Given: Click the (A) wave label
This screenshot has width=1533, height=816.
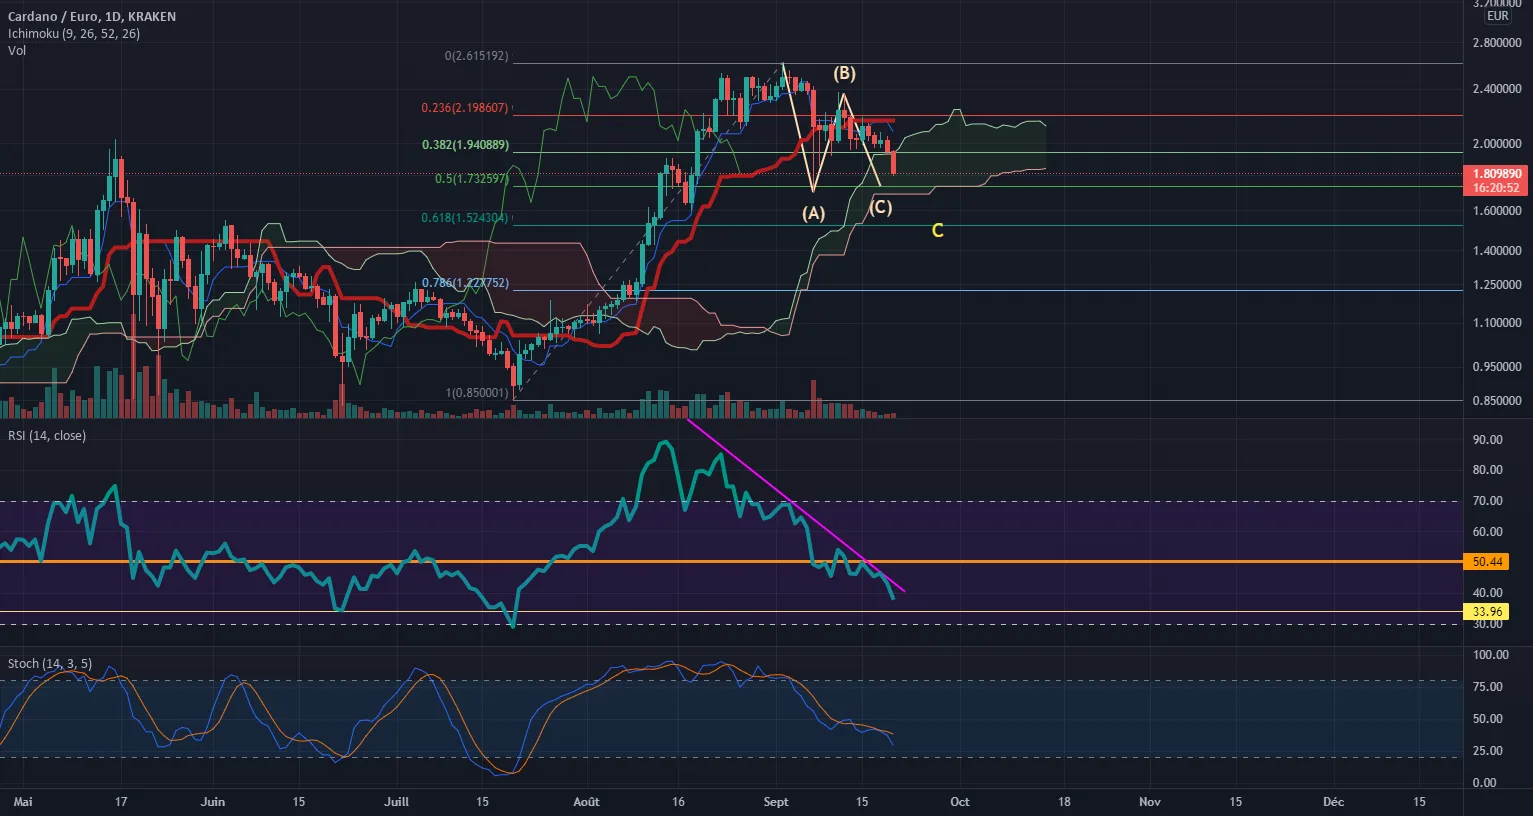Looking at the screenshot, I should coord(813,213).
